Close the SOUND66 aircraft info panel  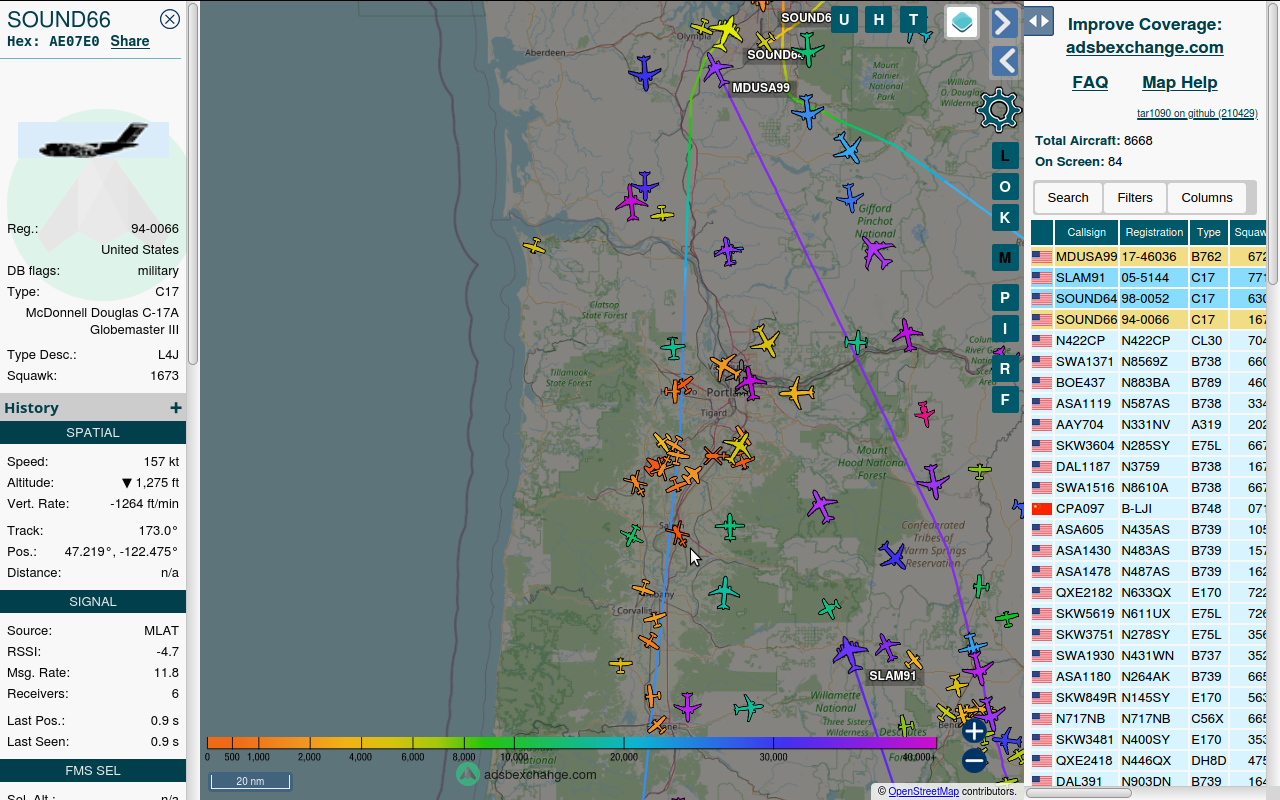pyautogui.click(x=170, y=18)
